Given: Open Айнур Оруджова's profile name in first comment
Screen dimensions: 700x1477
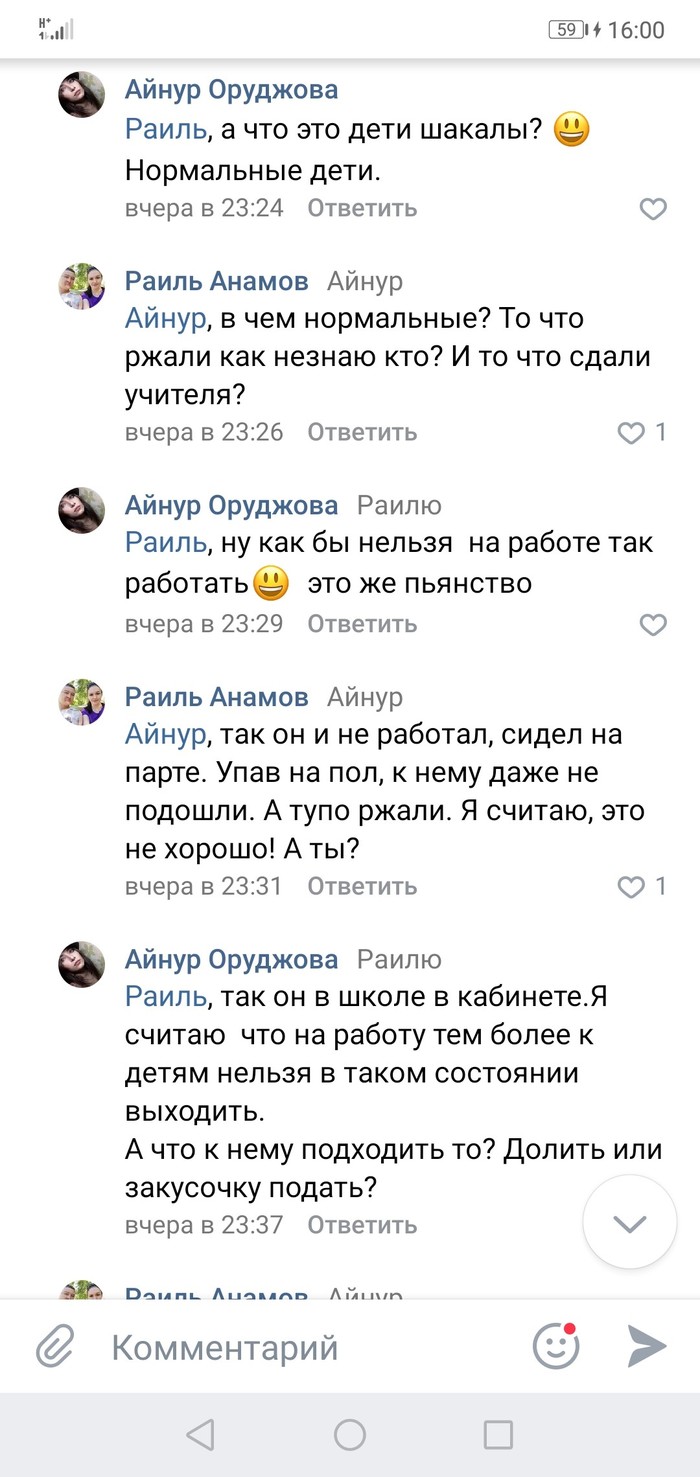Looking at the screenshot, I should point(231,90).
